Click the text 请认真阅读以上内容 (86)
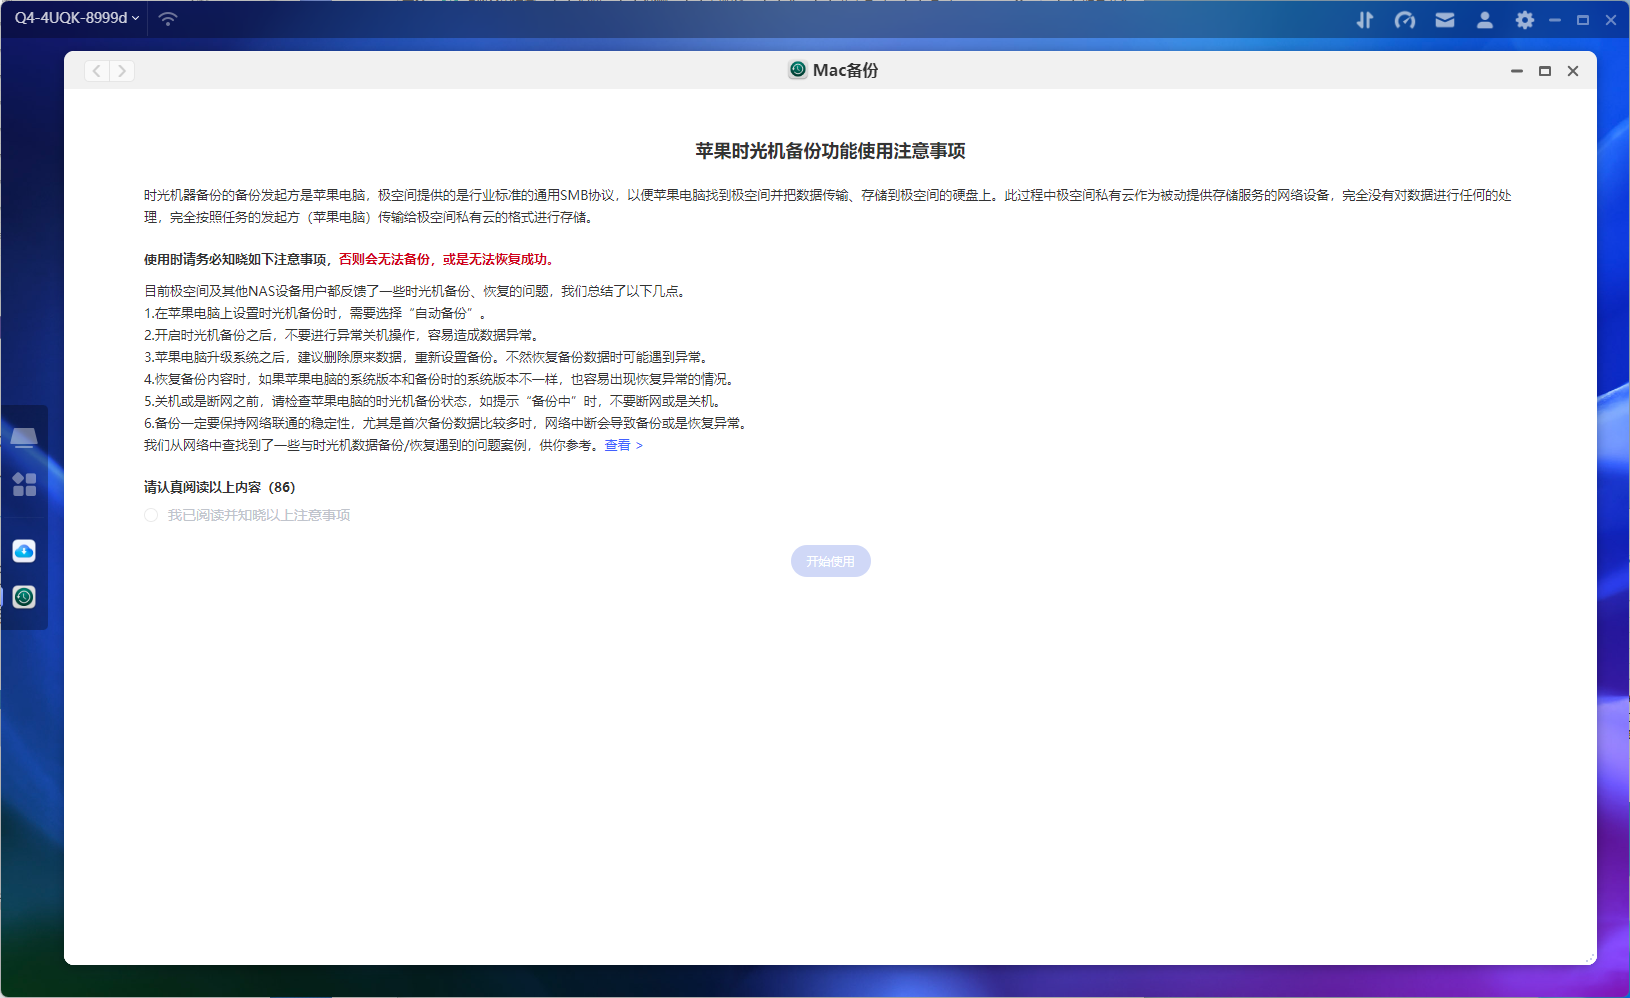This screenshot has height=998, width=1630. click(220, 487)
